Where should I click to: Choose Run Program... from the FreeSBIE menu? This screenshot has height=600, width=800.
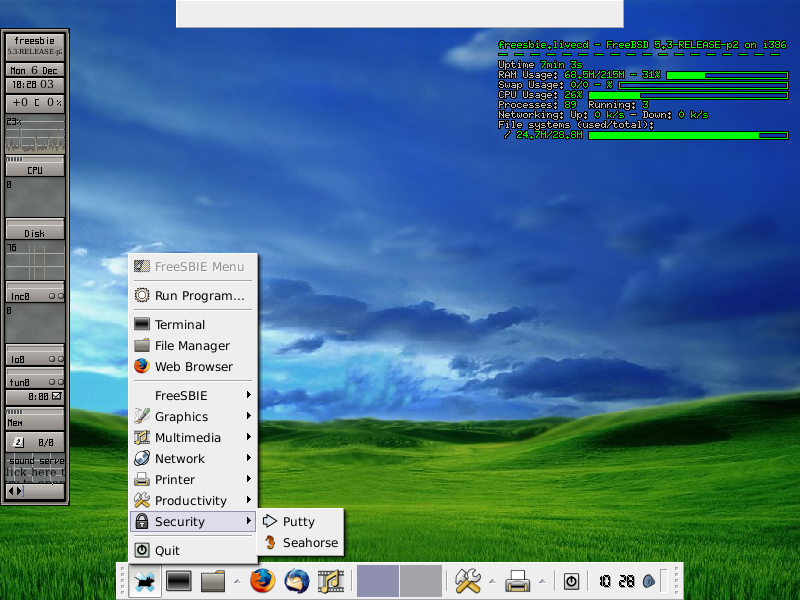(193, 295)
